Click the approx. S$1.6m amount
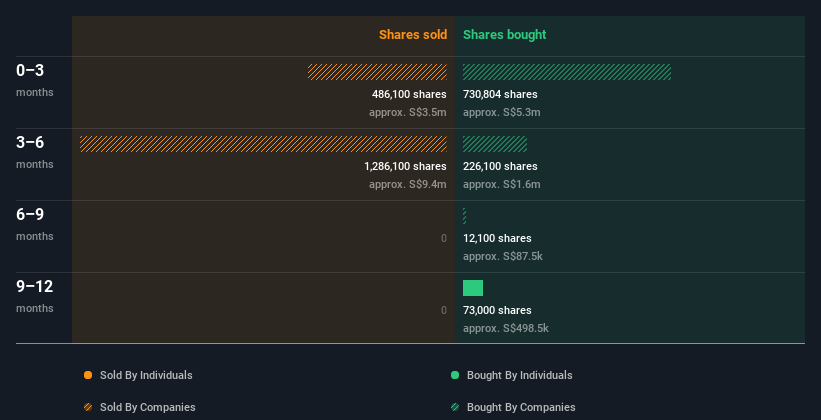 click(502, 184)
